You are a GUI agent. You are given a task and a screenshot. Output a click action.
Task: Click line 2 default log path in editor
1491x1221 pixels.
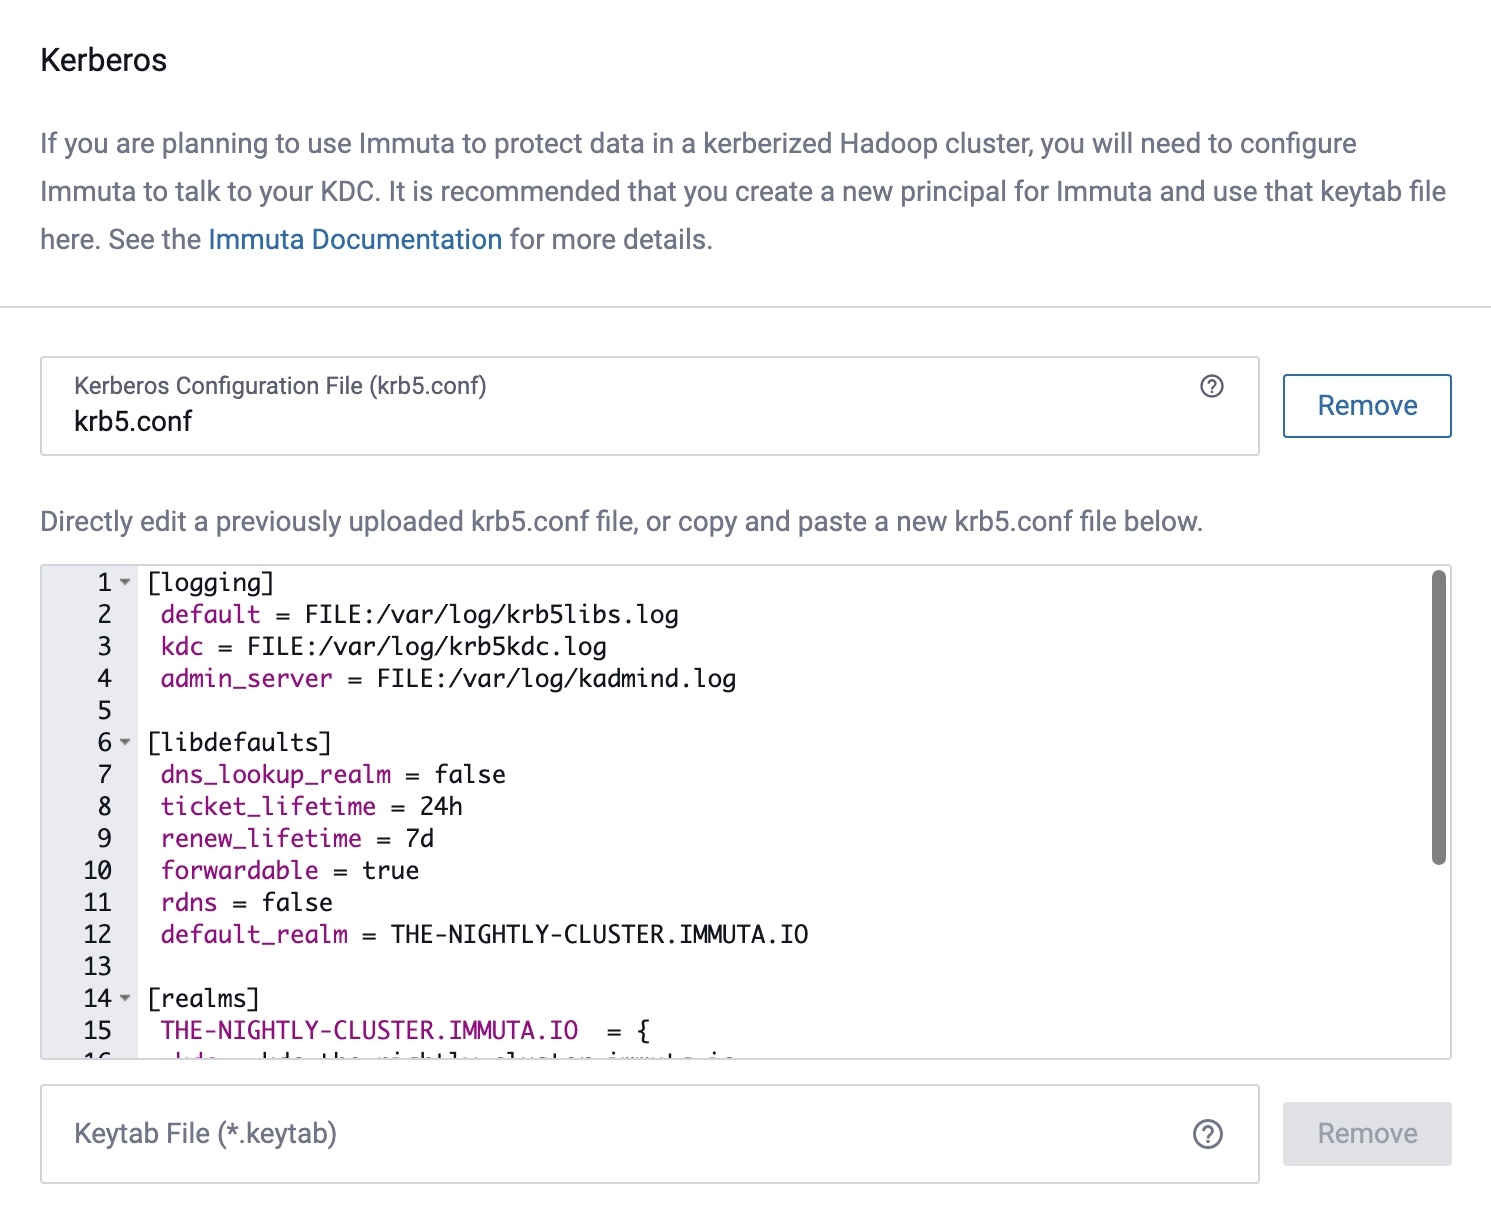coord(490,615)
